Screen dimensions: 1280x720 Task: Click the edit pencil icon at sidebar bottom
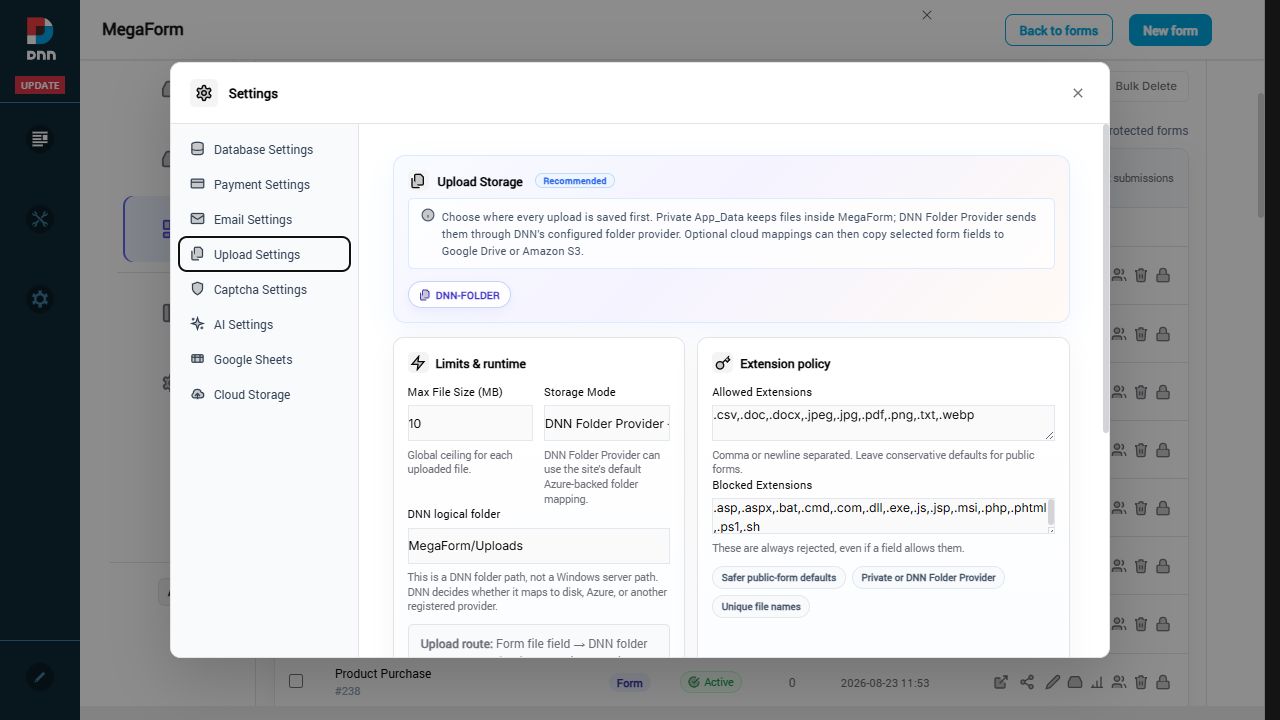coord(40,677)
